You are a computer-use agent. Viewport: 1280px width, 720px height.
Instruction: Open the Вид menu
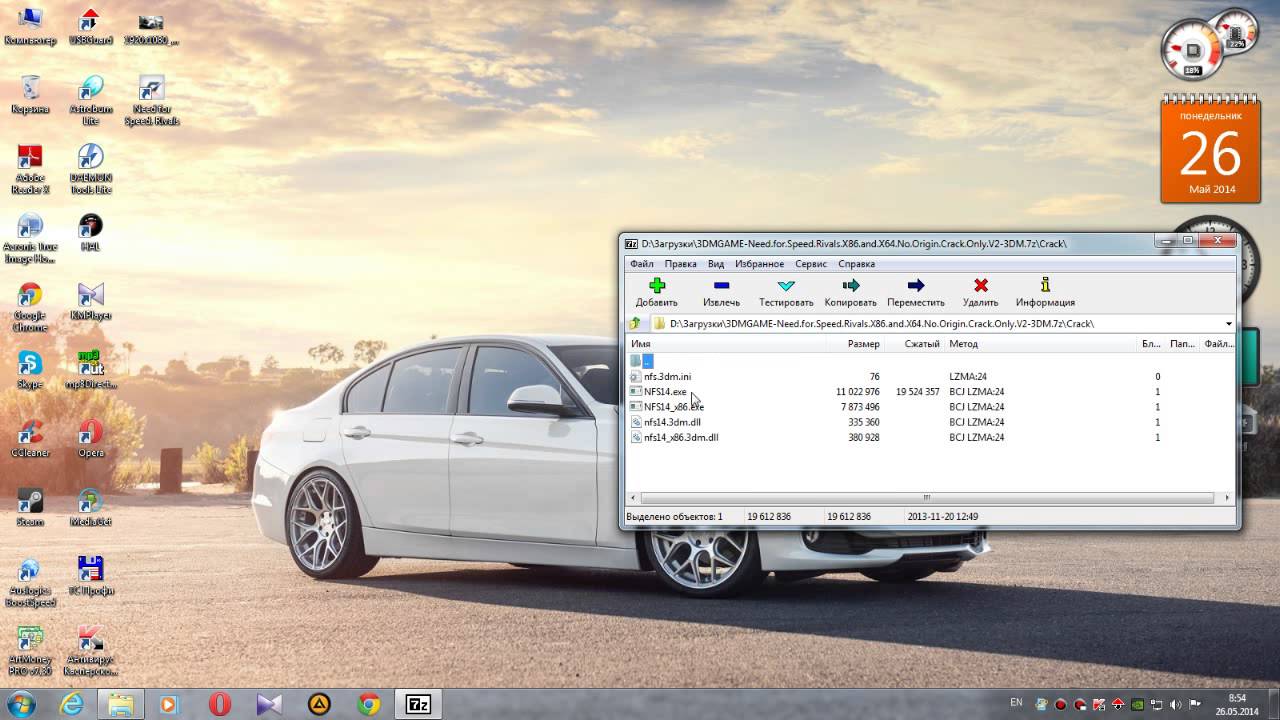pyautogui.click(x=716, y=264)
